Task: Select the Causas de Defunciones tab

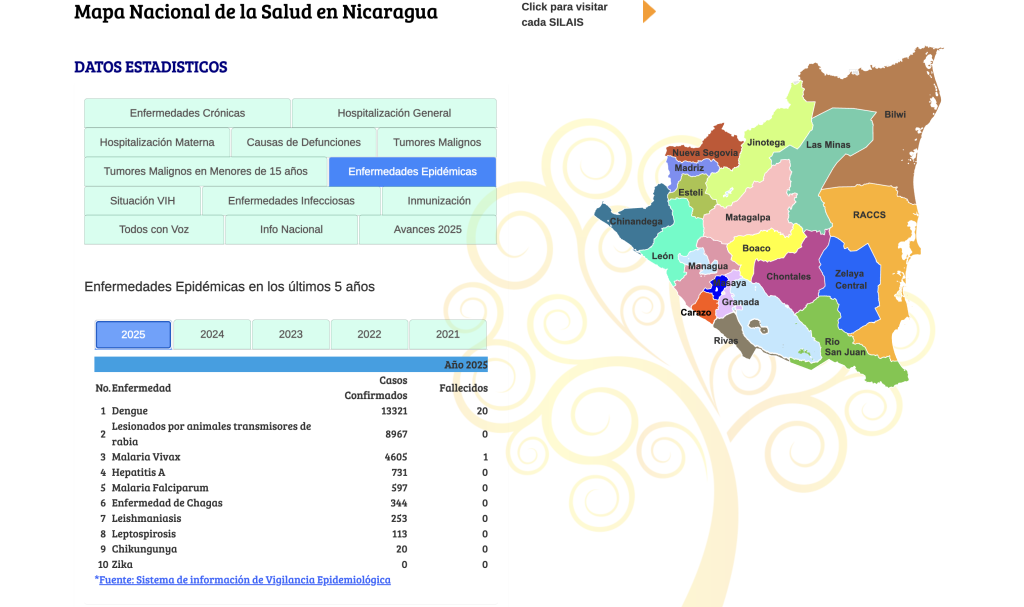Action: [x=304, y=142]
